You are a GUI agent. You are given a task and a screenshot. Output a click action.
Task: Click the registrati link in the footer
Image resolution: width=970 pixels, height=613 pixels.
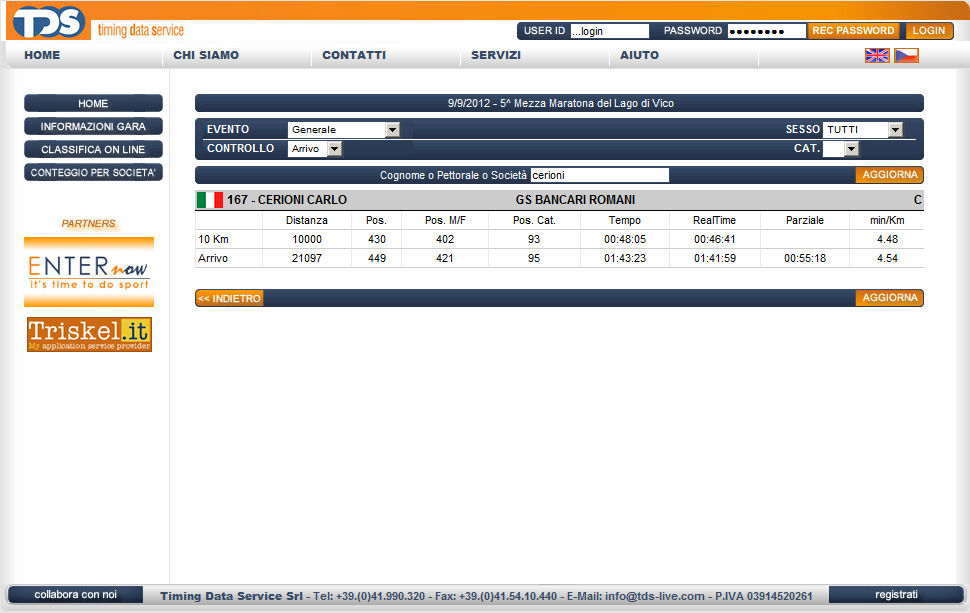pos(895,594)
